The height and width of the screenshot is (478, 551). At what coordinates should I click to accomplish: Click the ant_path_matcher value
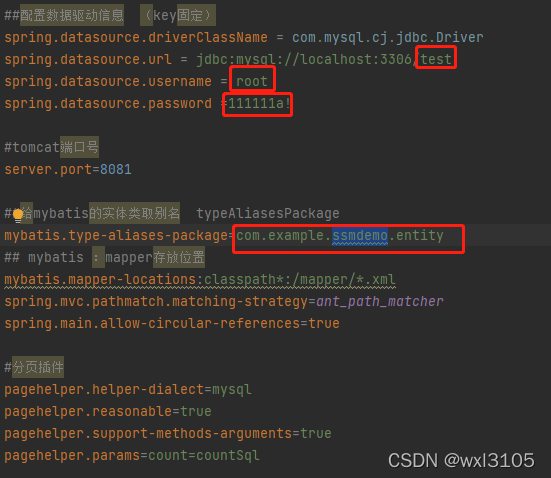coord(380,302)
